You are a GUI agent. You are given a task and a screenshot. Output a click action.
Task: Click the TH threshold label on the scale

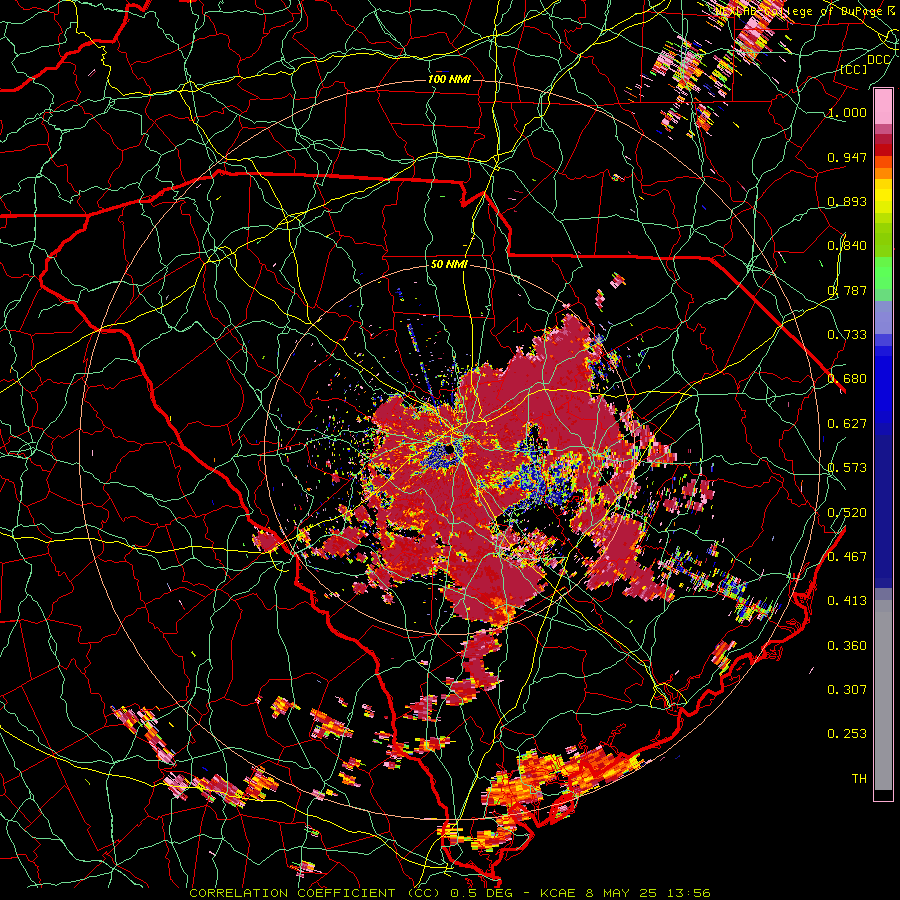pos(859,779)
